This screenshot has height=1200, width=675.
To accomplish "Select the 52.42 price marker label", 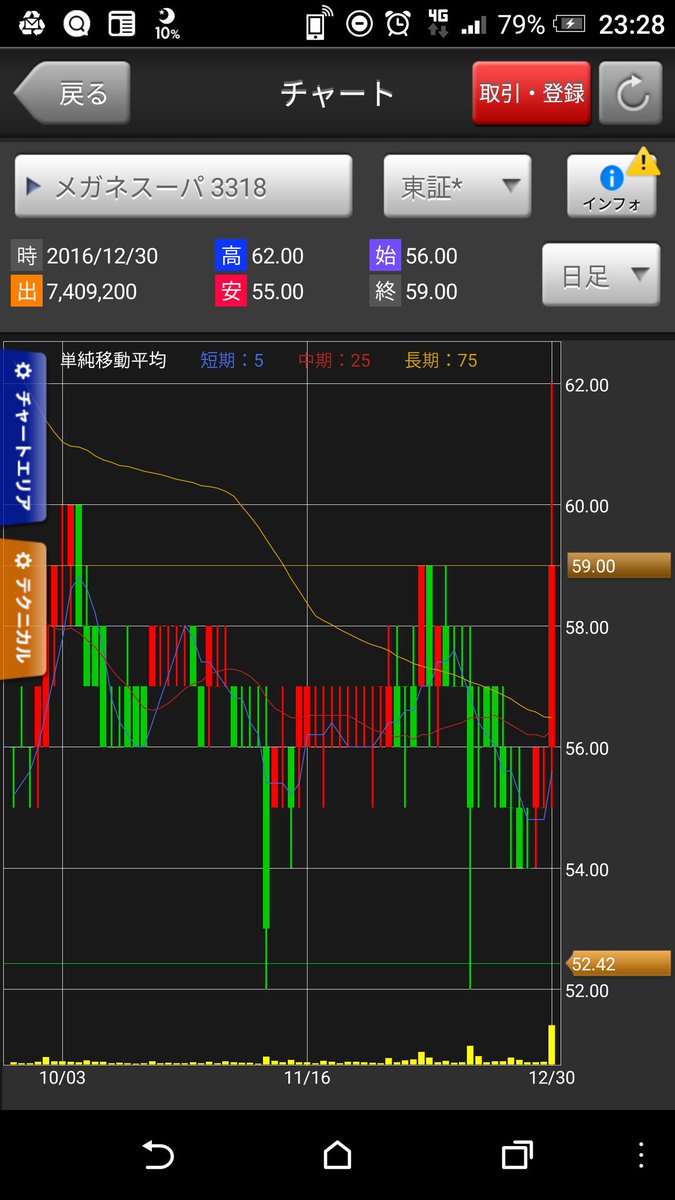I will coord(617,963).
